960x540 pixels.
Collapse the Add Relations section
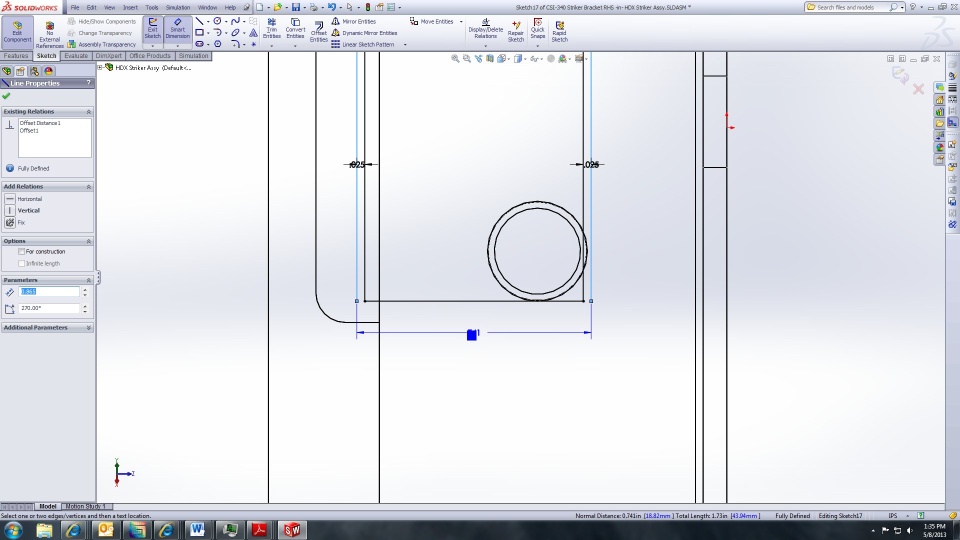click(89, 187)
